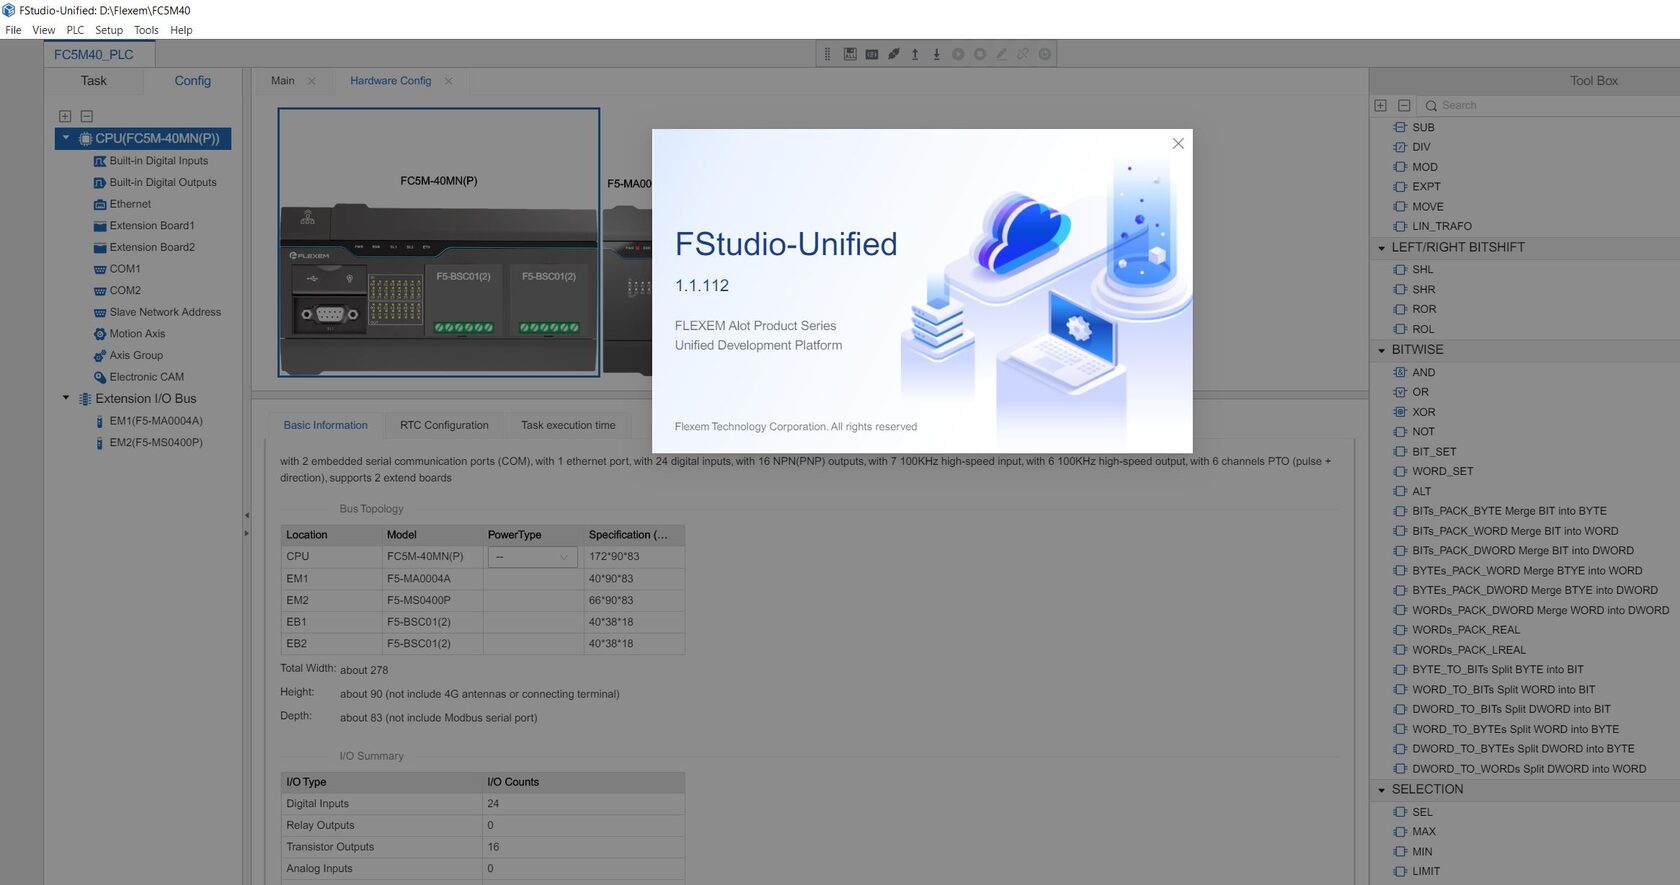Open the File menu
The height and width of the screenshot is (885, 1680).
13,30
